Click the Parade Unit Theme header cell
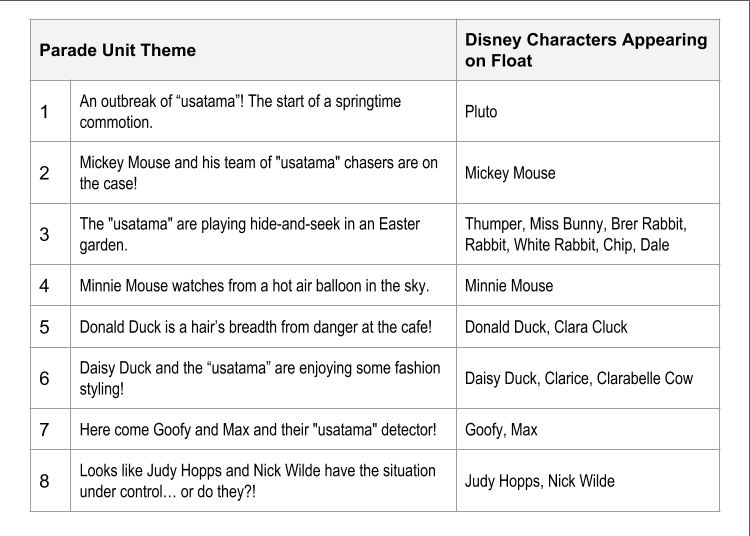Viewport: 750px width, 536px height. pos(243,50)
